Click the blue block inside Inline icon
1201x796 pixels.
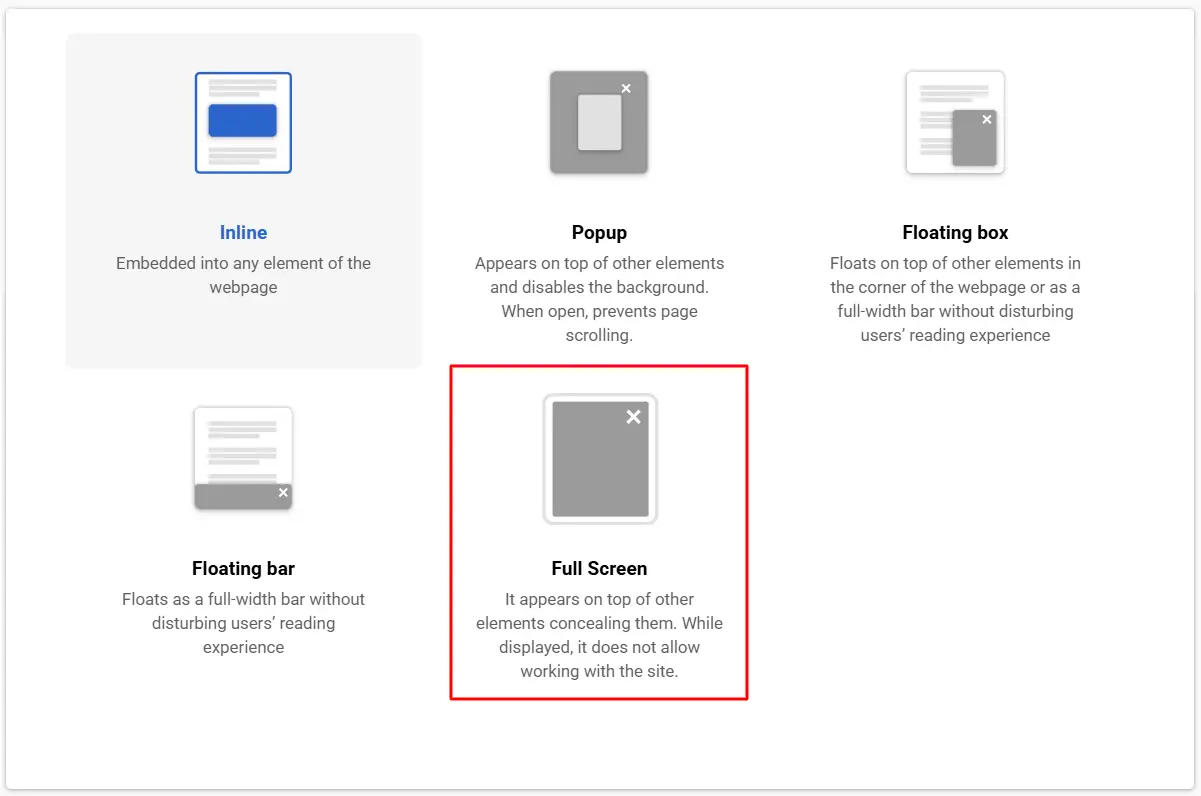[242, 120]
